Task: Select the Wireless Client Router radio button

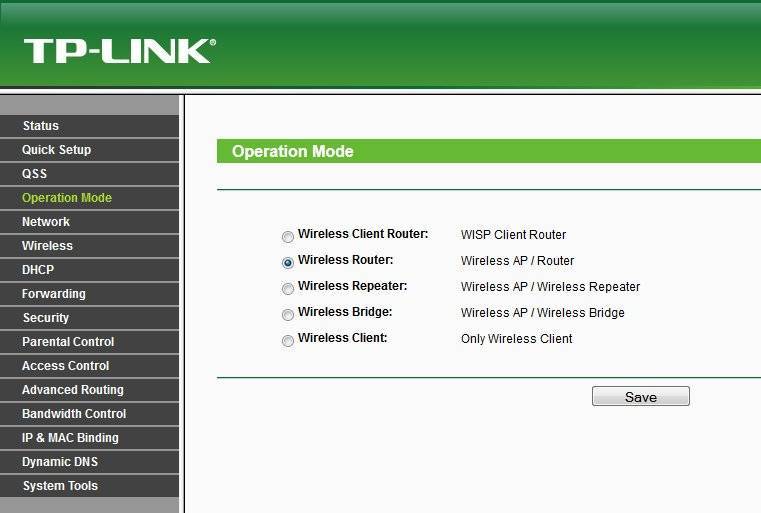Action: [288, 236]
